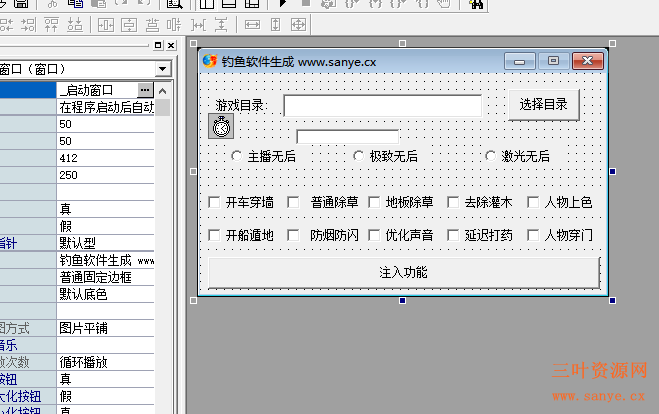The width and height of the screenshot is (659, 414).
Task: Click the equal horizontal spacing icon
Action: coord(198,25)
